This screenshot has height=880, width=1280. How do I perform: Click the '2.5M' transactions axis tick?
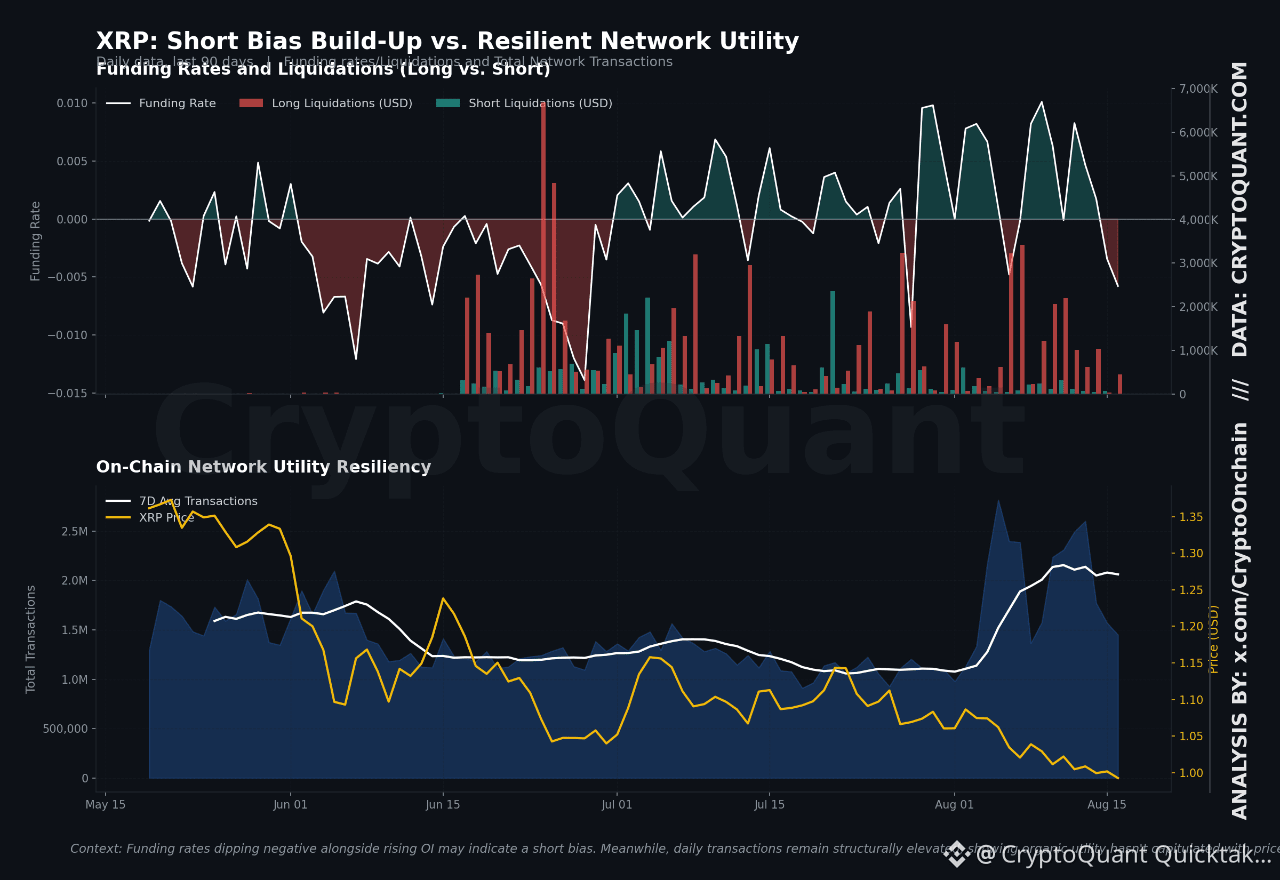[x=74, y=531]
